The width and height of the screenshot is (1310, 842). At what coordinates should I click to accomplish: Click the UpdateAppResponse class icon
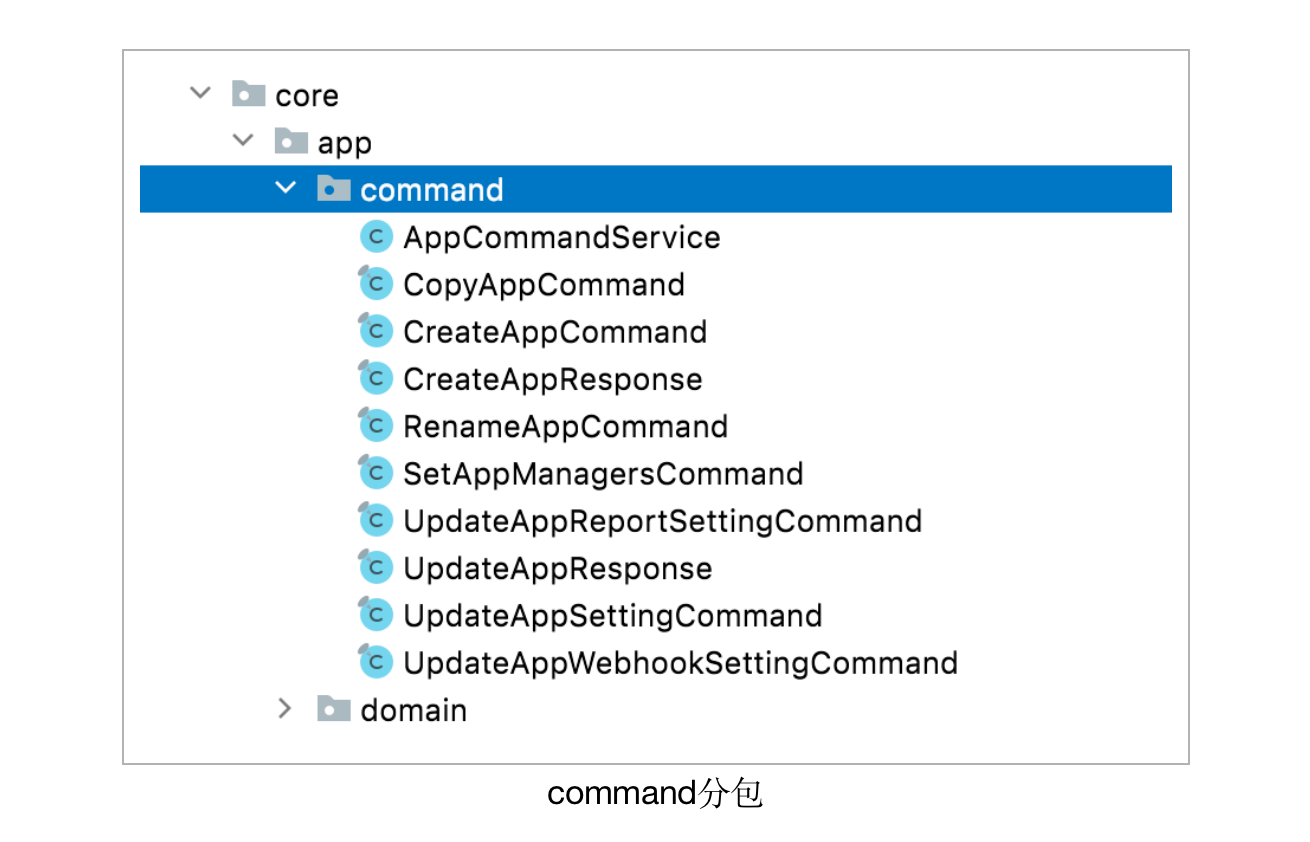tap(376, 569)
